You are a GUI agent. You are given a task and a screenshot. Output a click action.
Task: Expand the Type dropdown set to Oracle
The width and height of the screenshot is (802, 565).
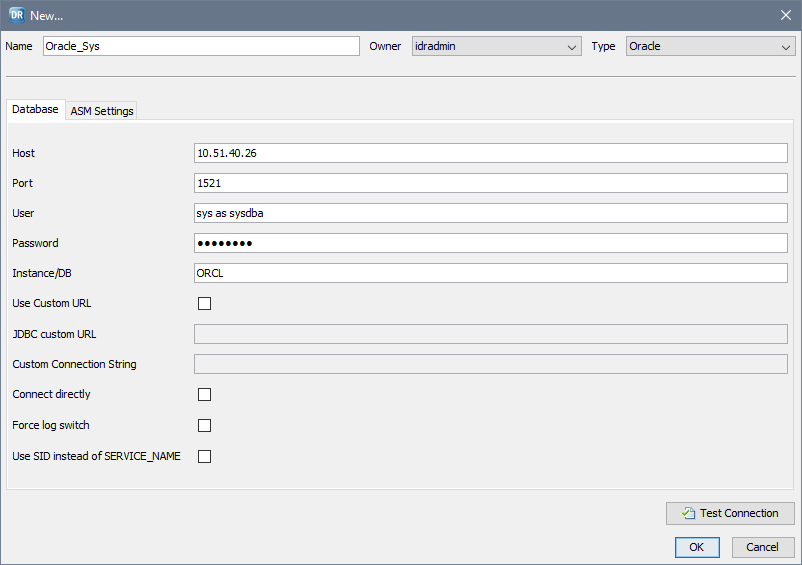point(710,46)
